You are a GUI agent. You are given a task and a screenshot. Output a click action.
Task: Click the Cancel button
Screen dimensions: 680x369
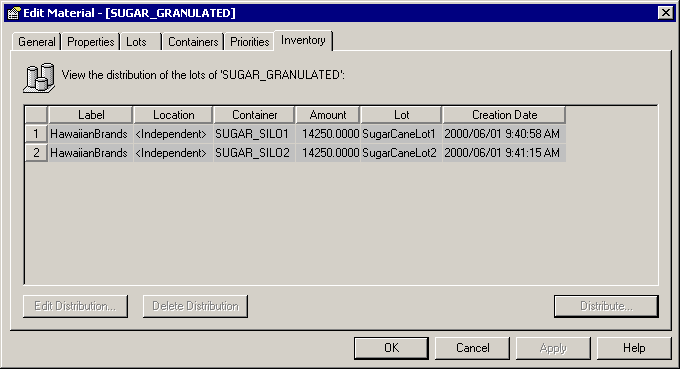point(472,348)
